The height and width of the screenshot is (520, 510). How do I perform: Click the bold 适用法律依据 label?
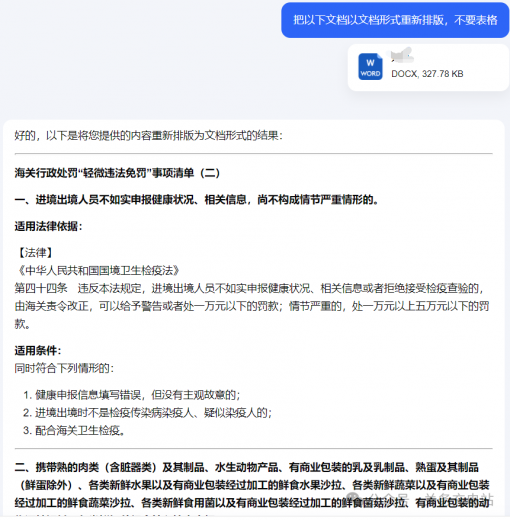[x=48, y=226]
